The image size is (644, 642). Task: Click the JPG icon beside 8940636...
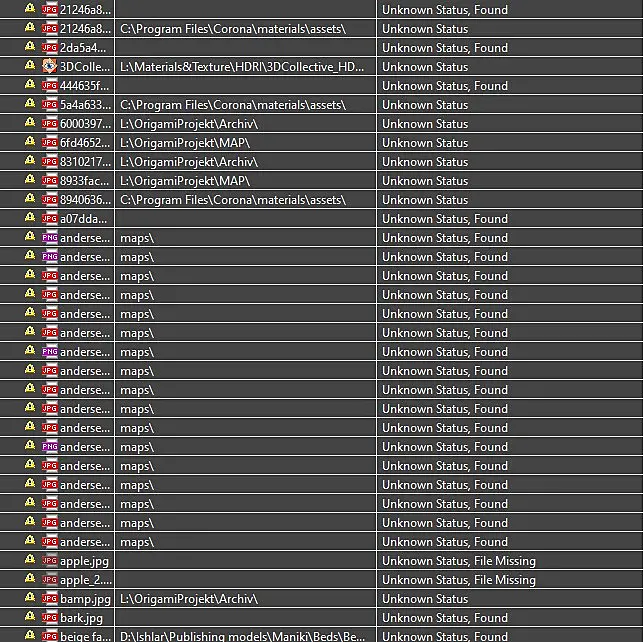(49, 200)
